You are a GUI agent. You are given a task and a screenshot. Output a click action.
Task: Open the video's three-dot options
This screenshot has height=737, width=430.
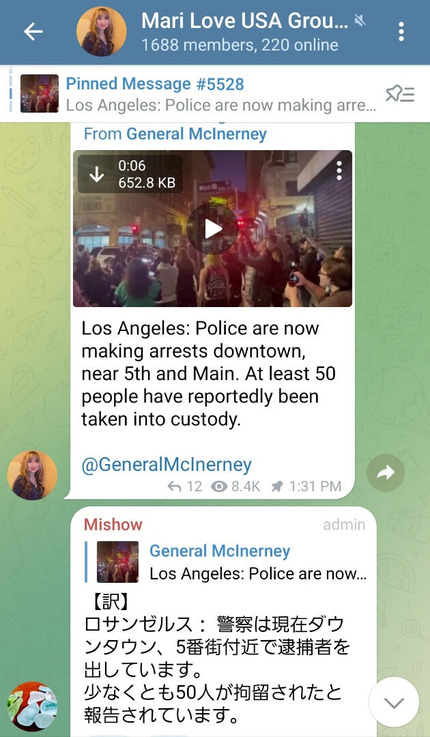point(339,171)
